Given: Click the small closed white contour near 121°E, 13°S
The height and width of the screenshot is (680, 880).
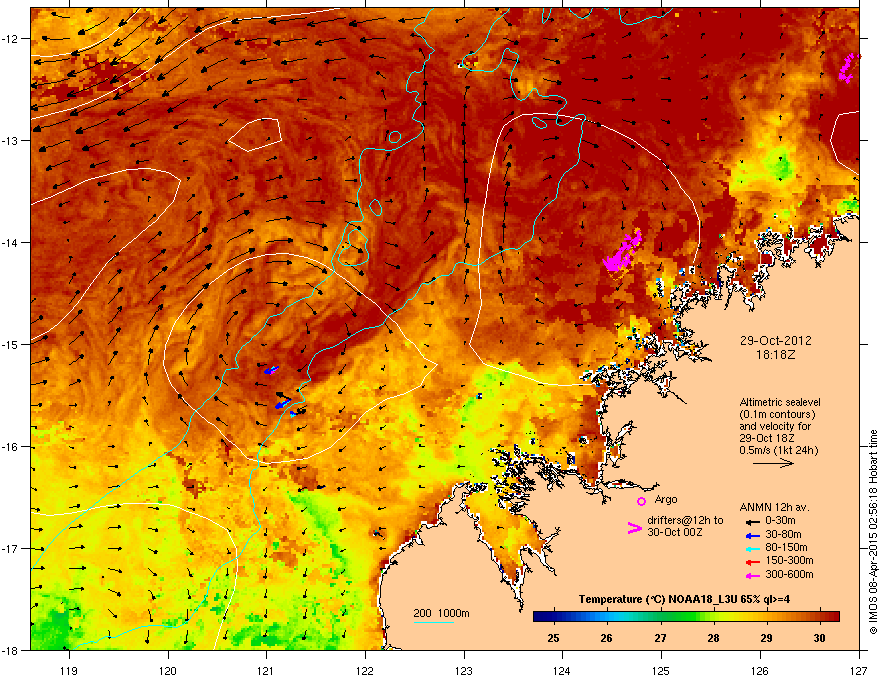Looking at the screenshot, I should [x=254, y=134].
